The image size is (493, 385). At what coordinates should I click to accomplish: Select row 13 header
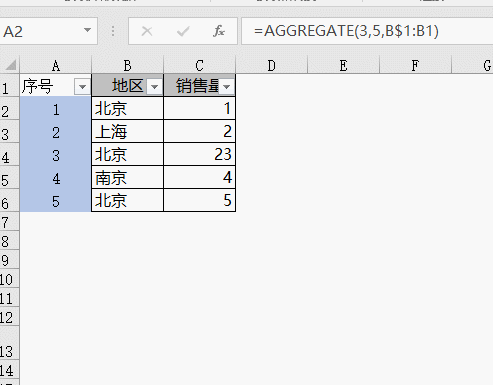click(9, 344)
